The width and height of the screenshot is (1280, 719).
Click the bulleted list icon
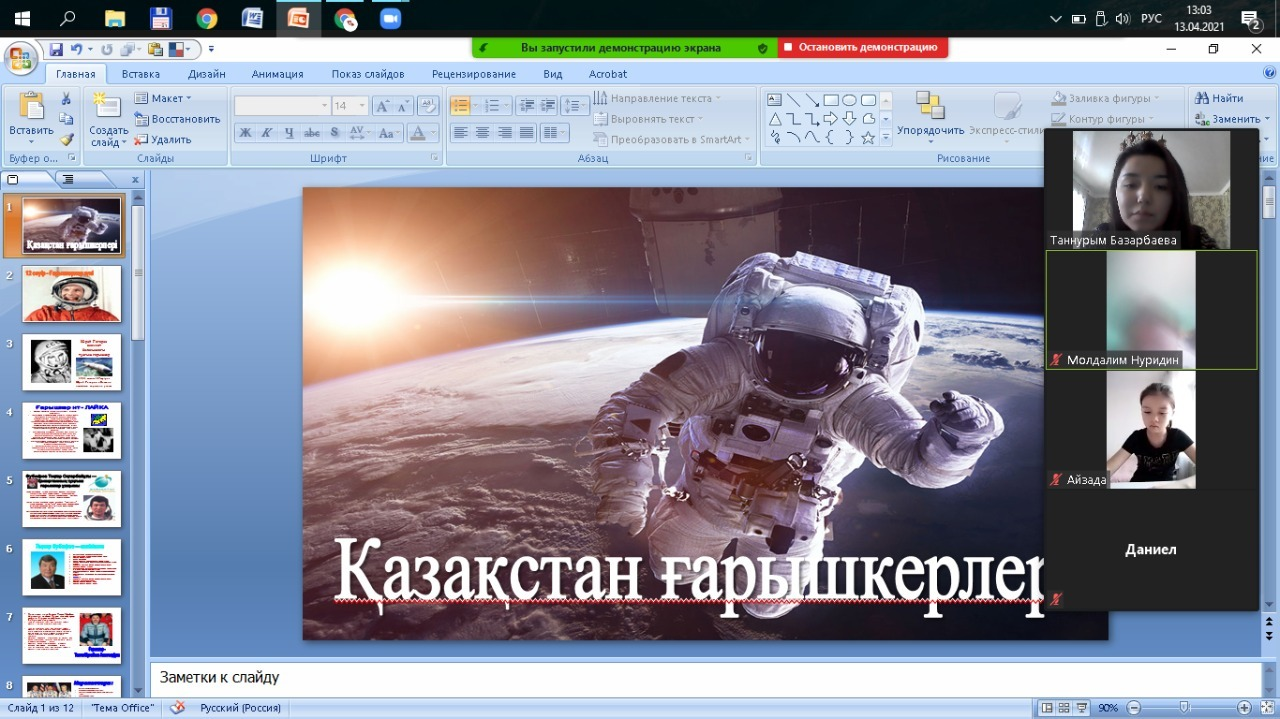[460, 105]
